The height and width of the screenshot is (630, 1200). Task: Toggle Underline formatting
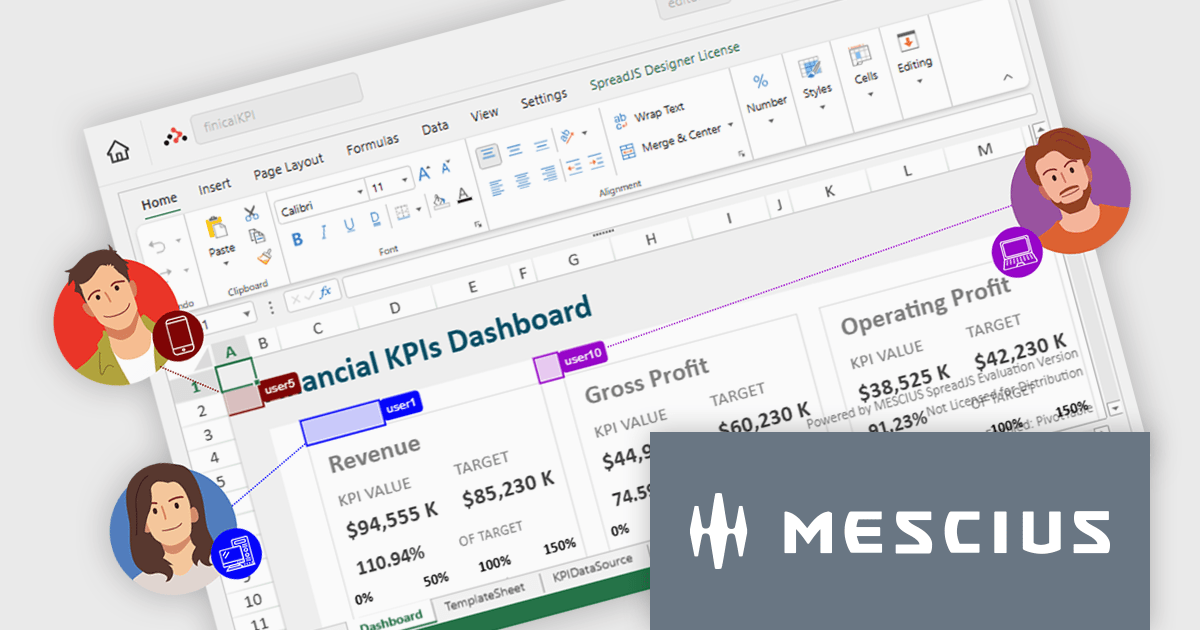coord(349,226)
